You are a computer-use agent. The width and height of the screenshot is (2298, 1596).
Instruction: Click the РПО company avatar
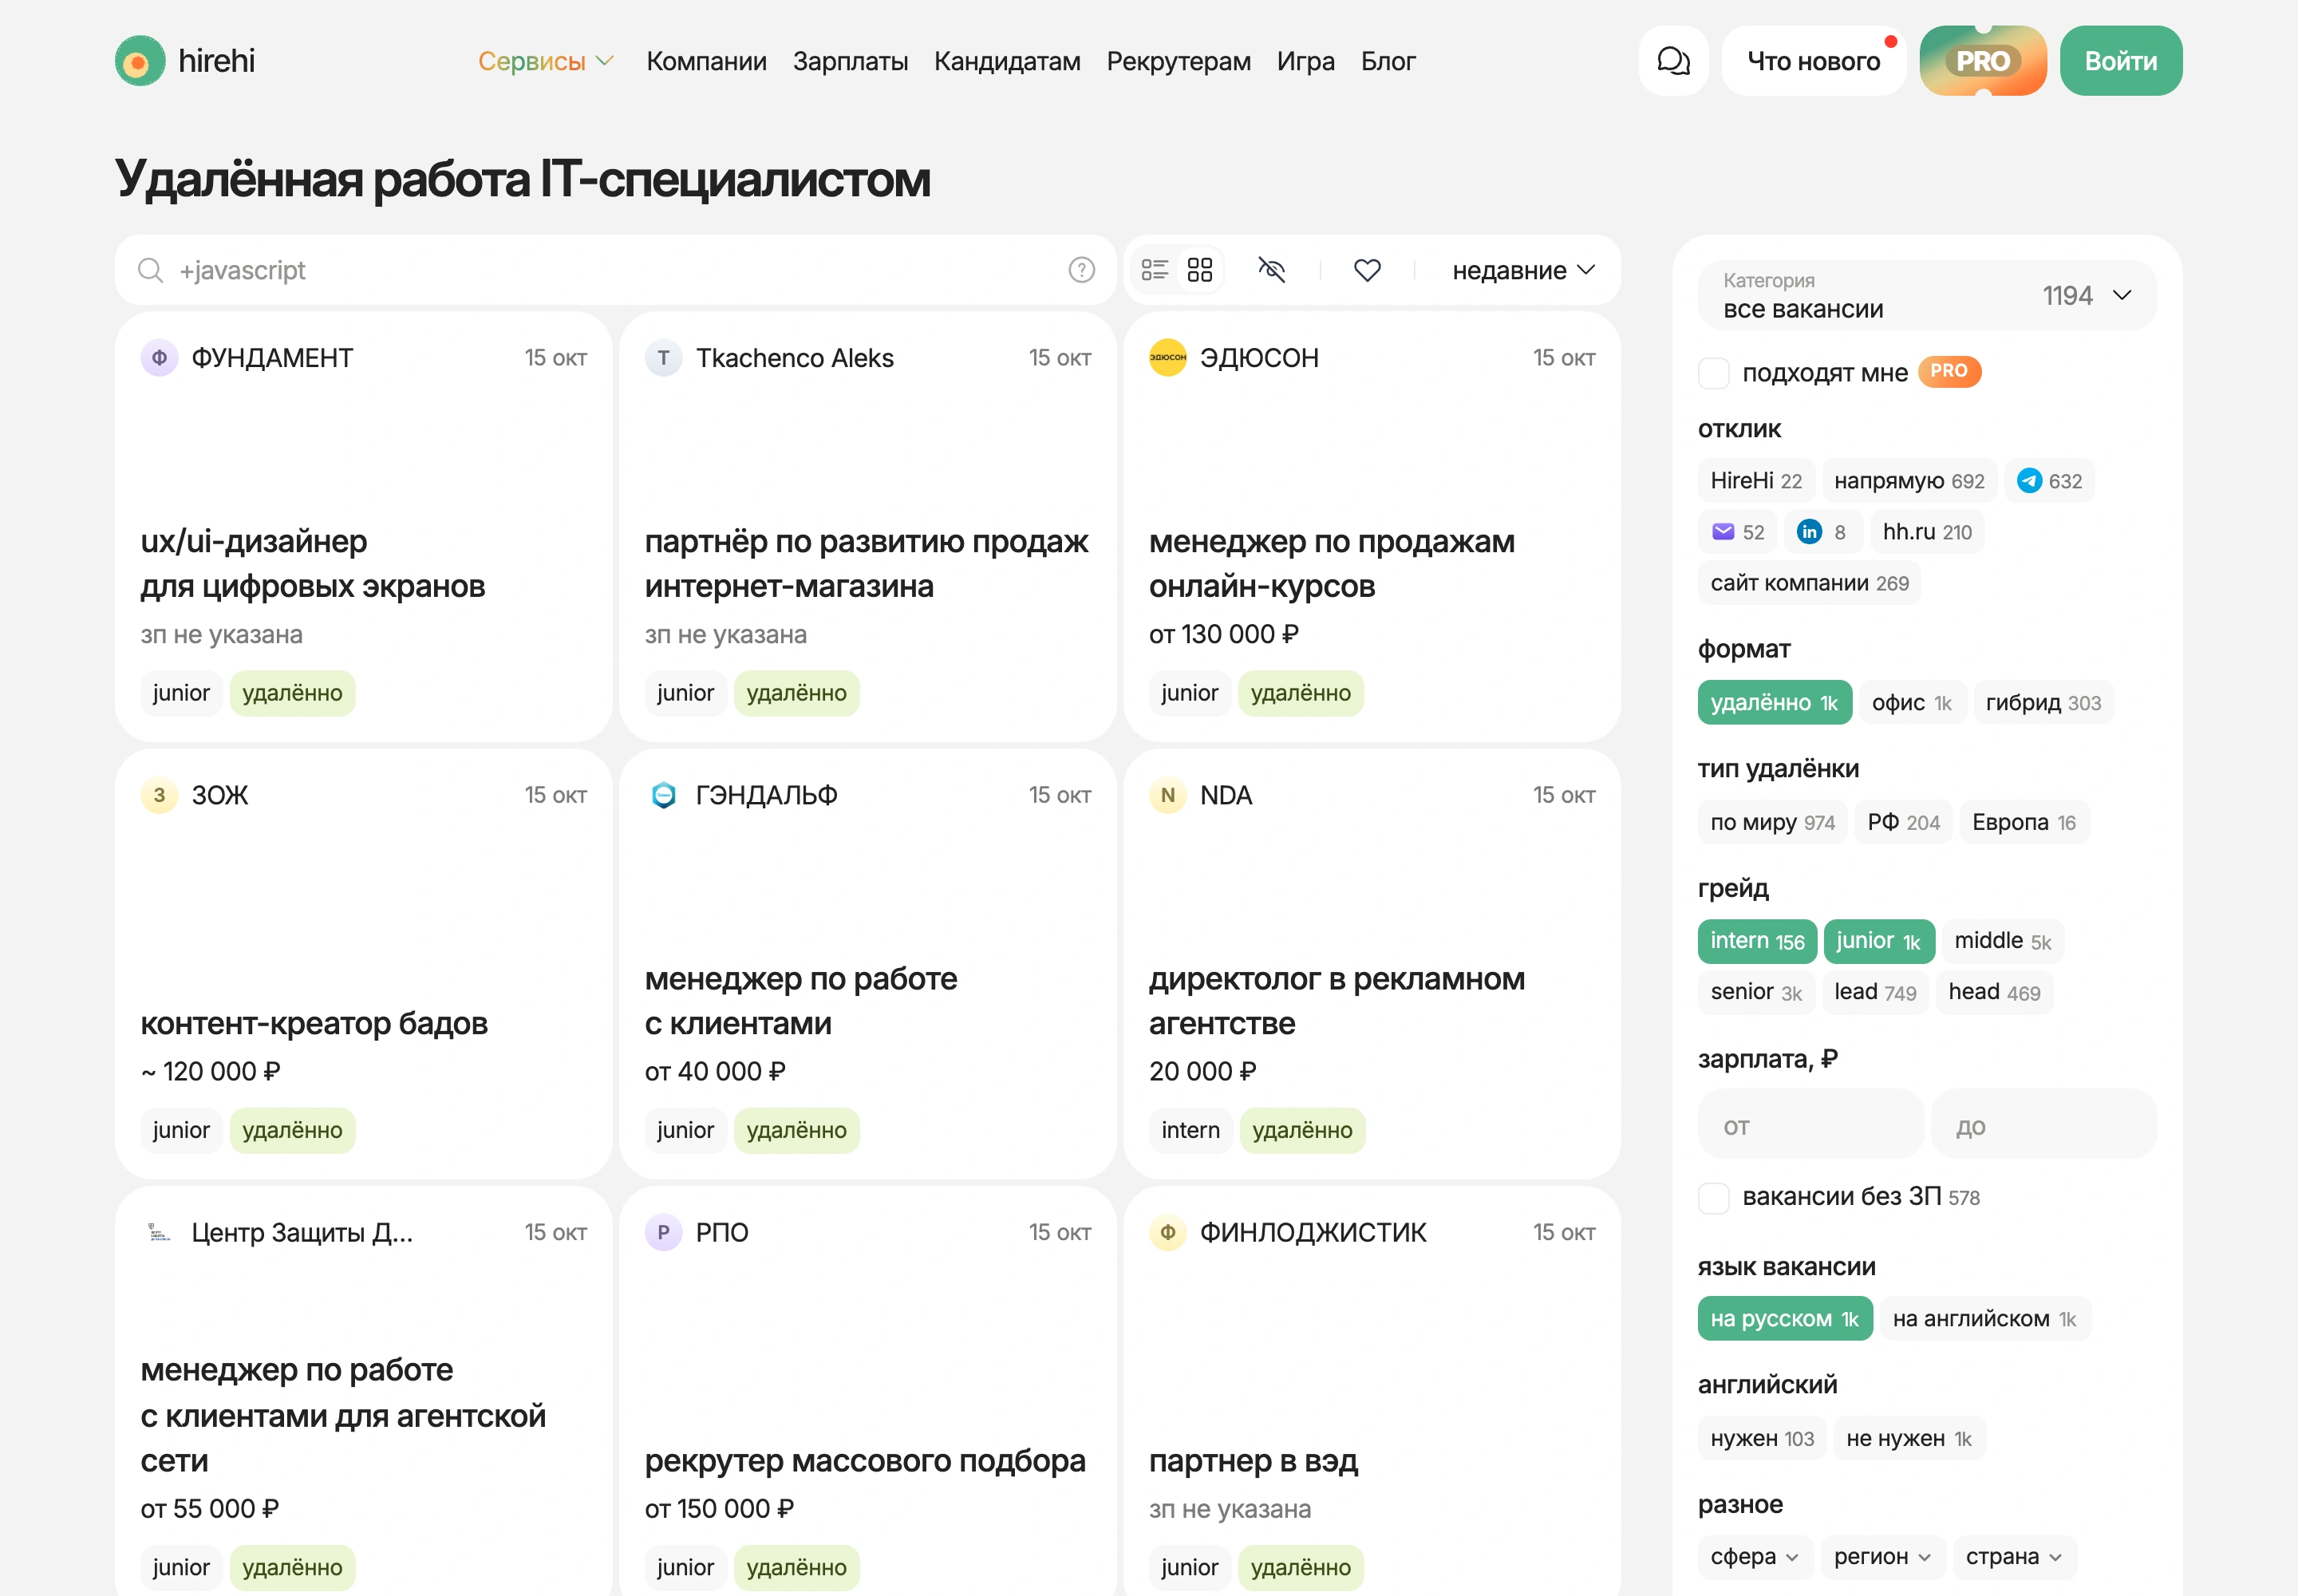coord(663,1232)
